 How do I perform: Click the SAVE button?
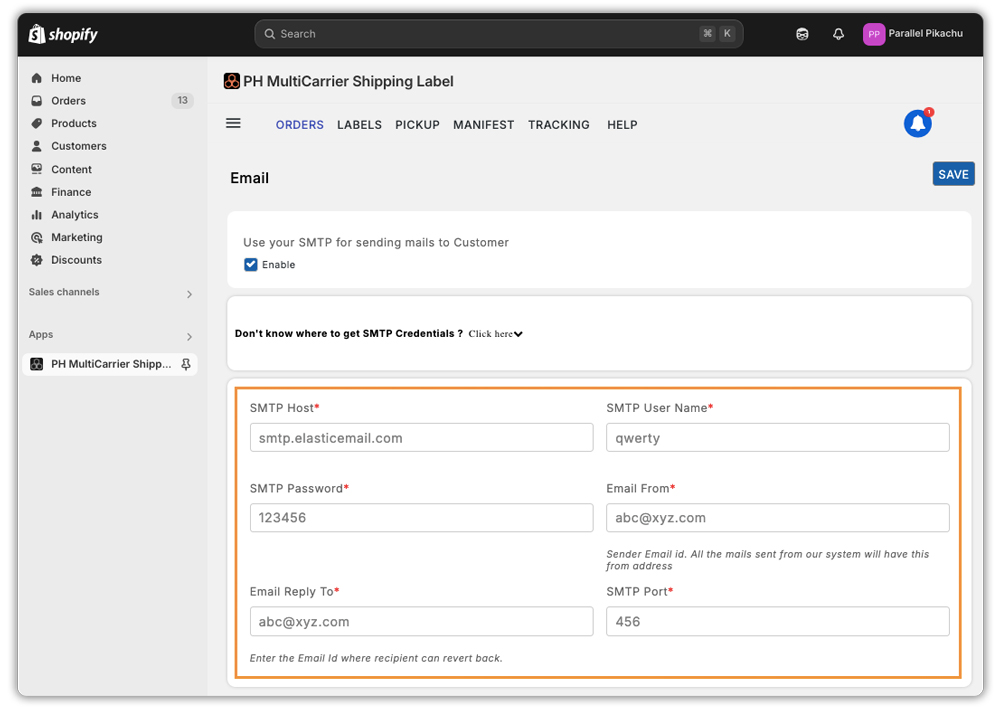coord(953,174)
